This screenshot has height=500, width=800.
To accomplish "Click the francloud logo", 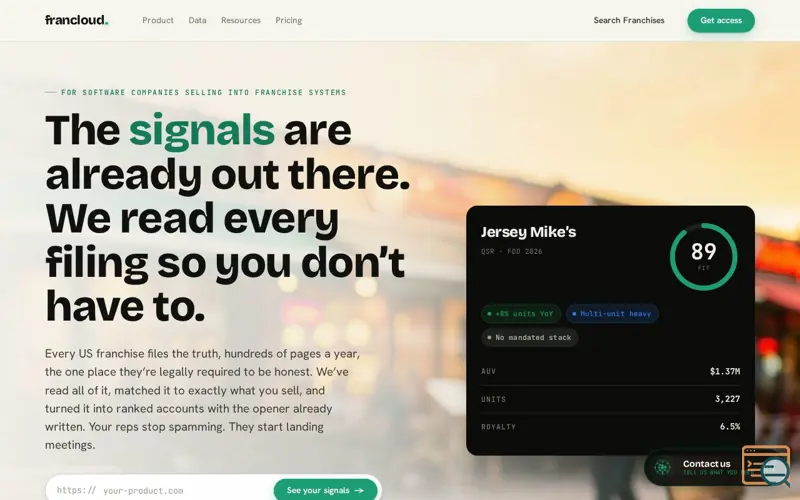I will pyautogui.click(x=77, y=20).
